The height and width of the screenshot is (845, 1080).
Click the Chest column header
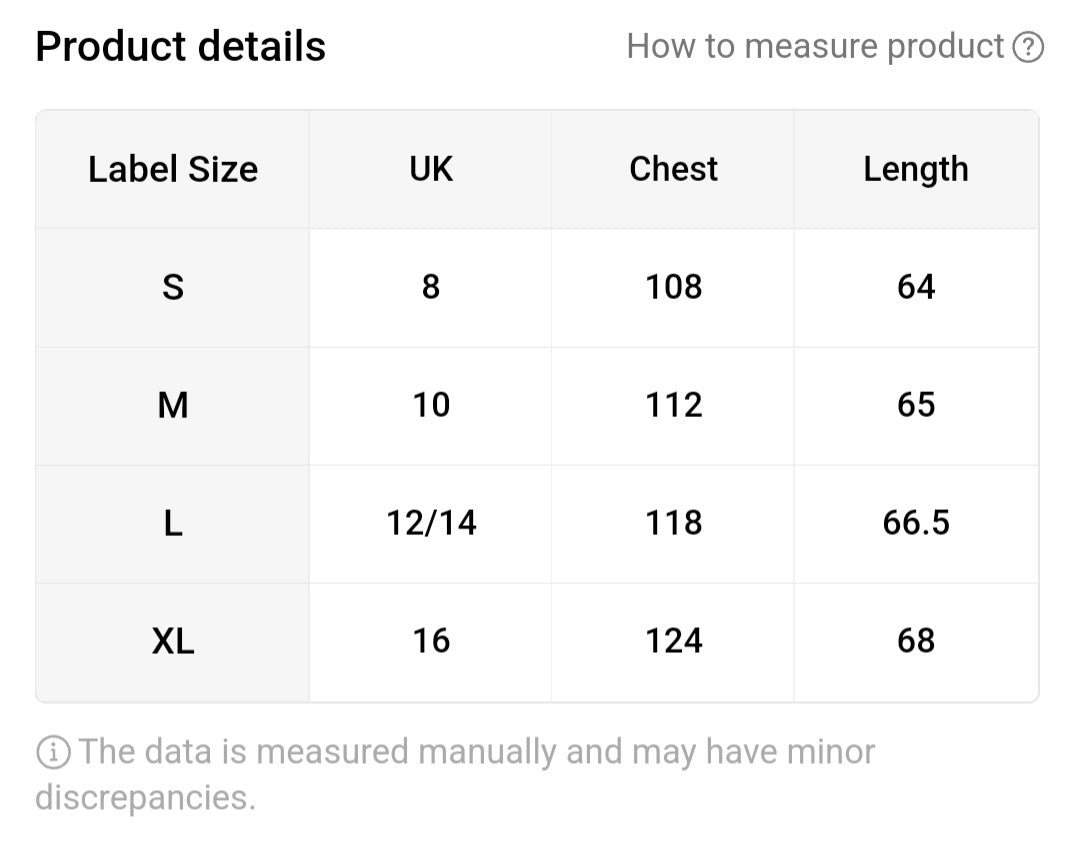(x=673, y=169)
